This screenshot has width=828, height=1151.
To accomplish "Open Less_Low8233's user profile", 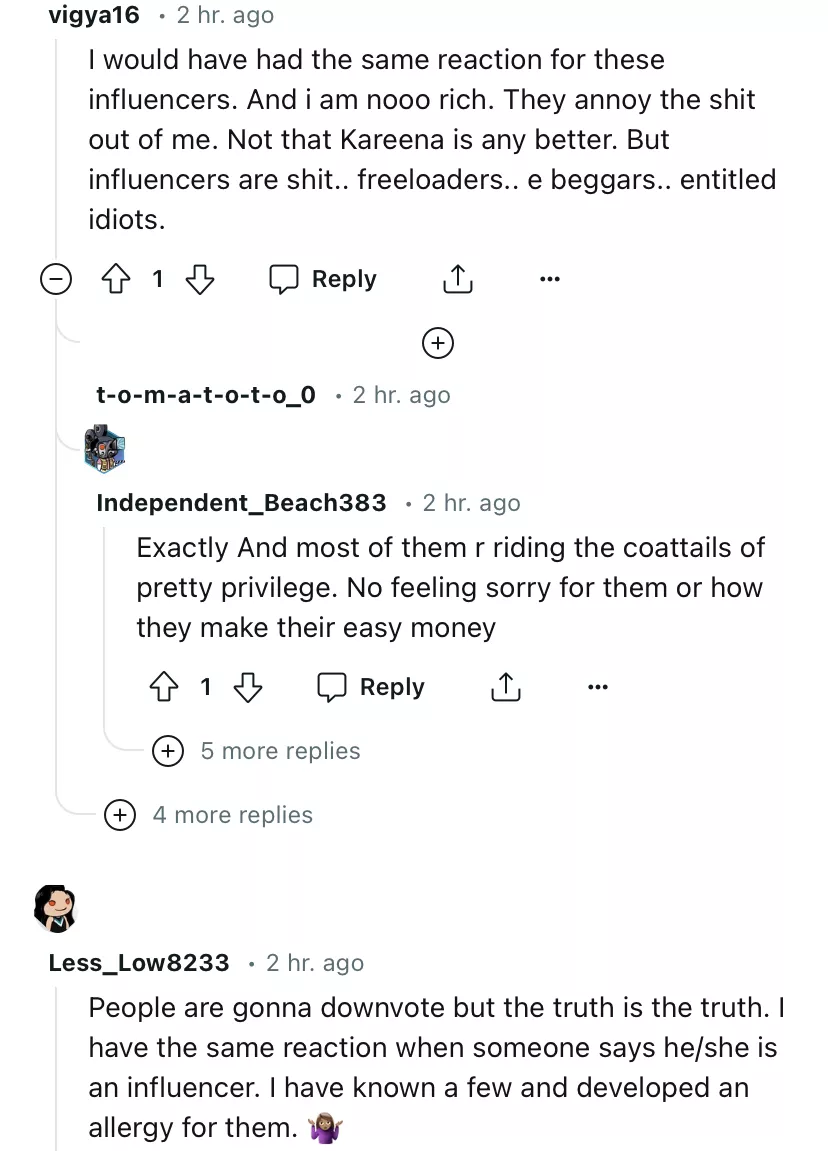I will tap(139, 963).
